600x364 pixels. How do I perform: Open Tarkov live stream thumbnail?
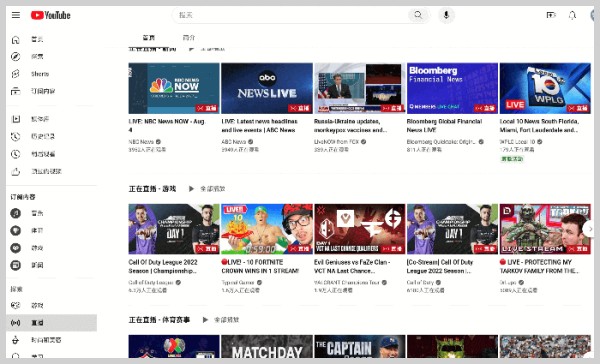(x=545, y=229)
